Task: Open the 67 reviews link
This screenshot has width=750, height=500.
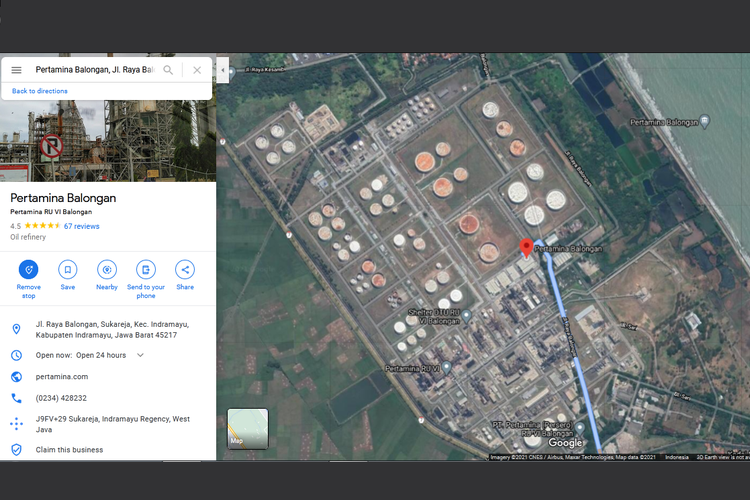Action: pos(81,226)
